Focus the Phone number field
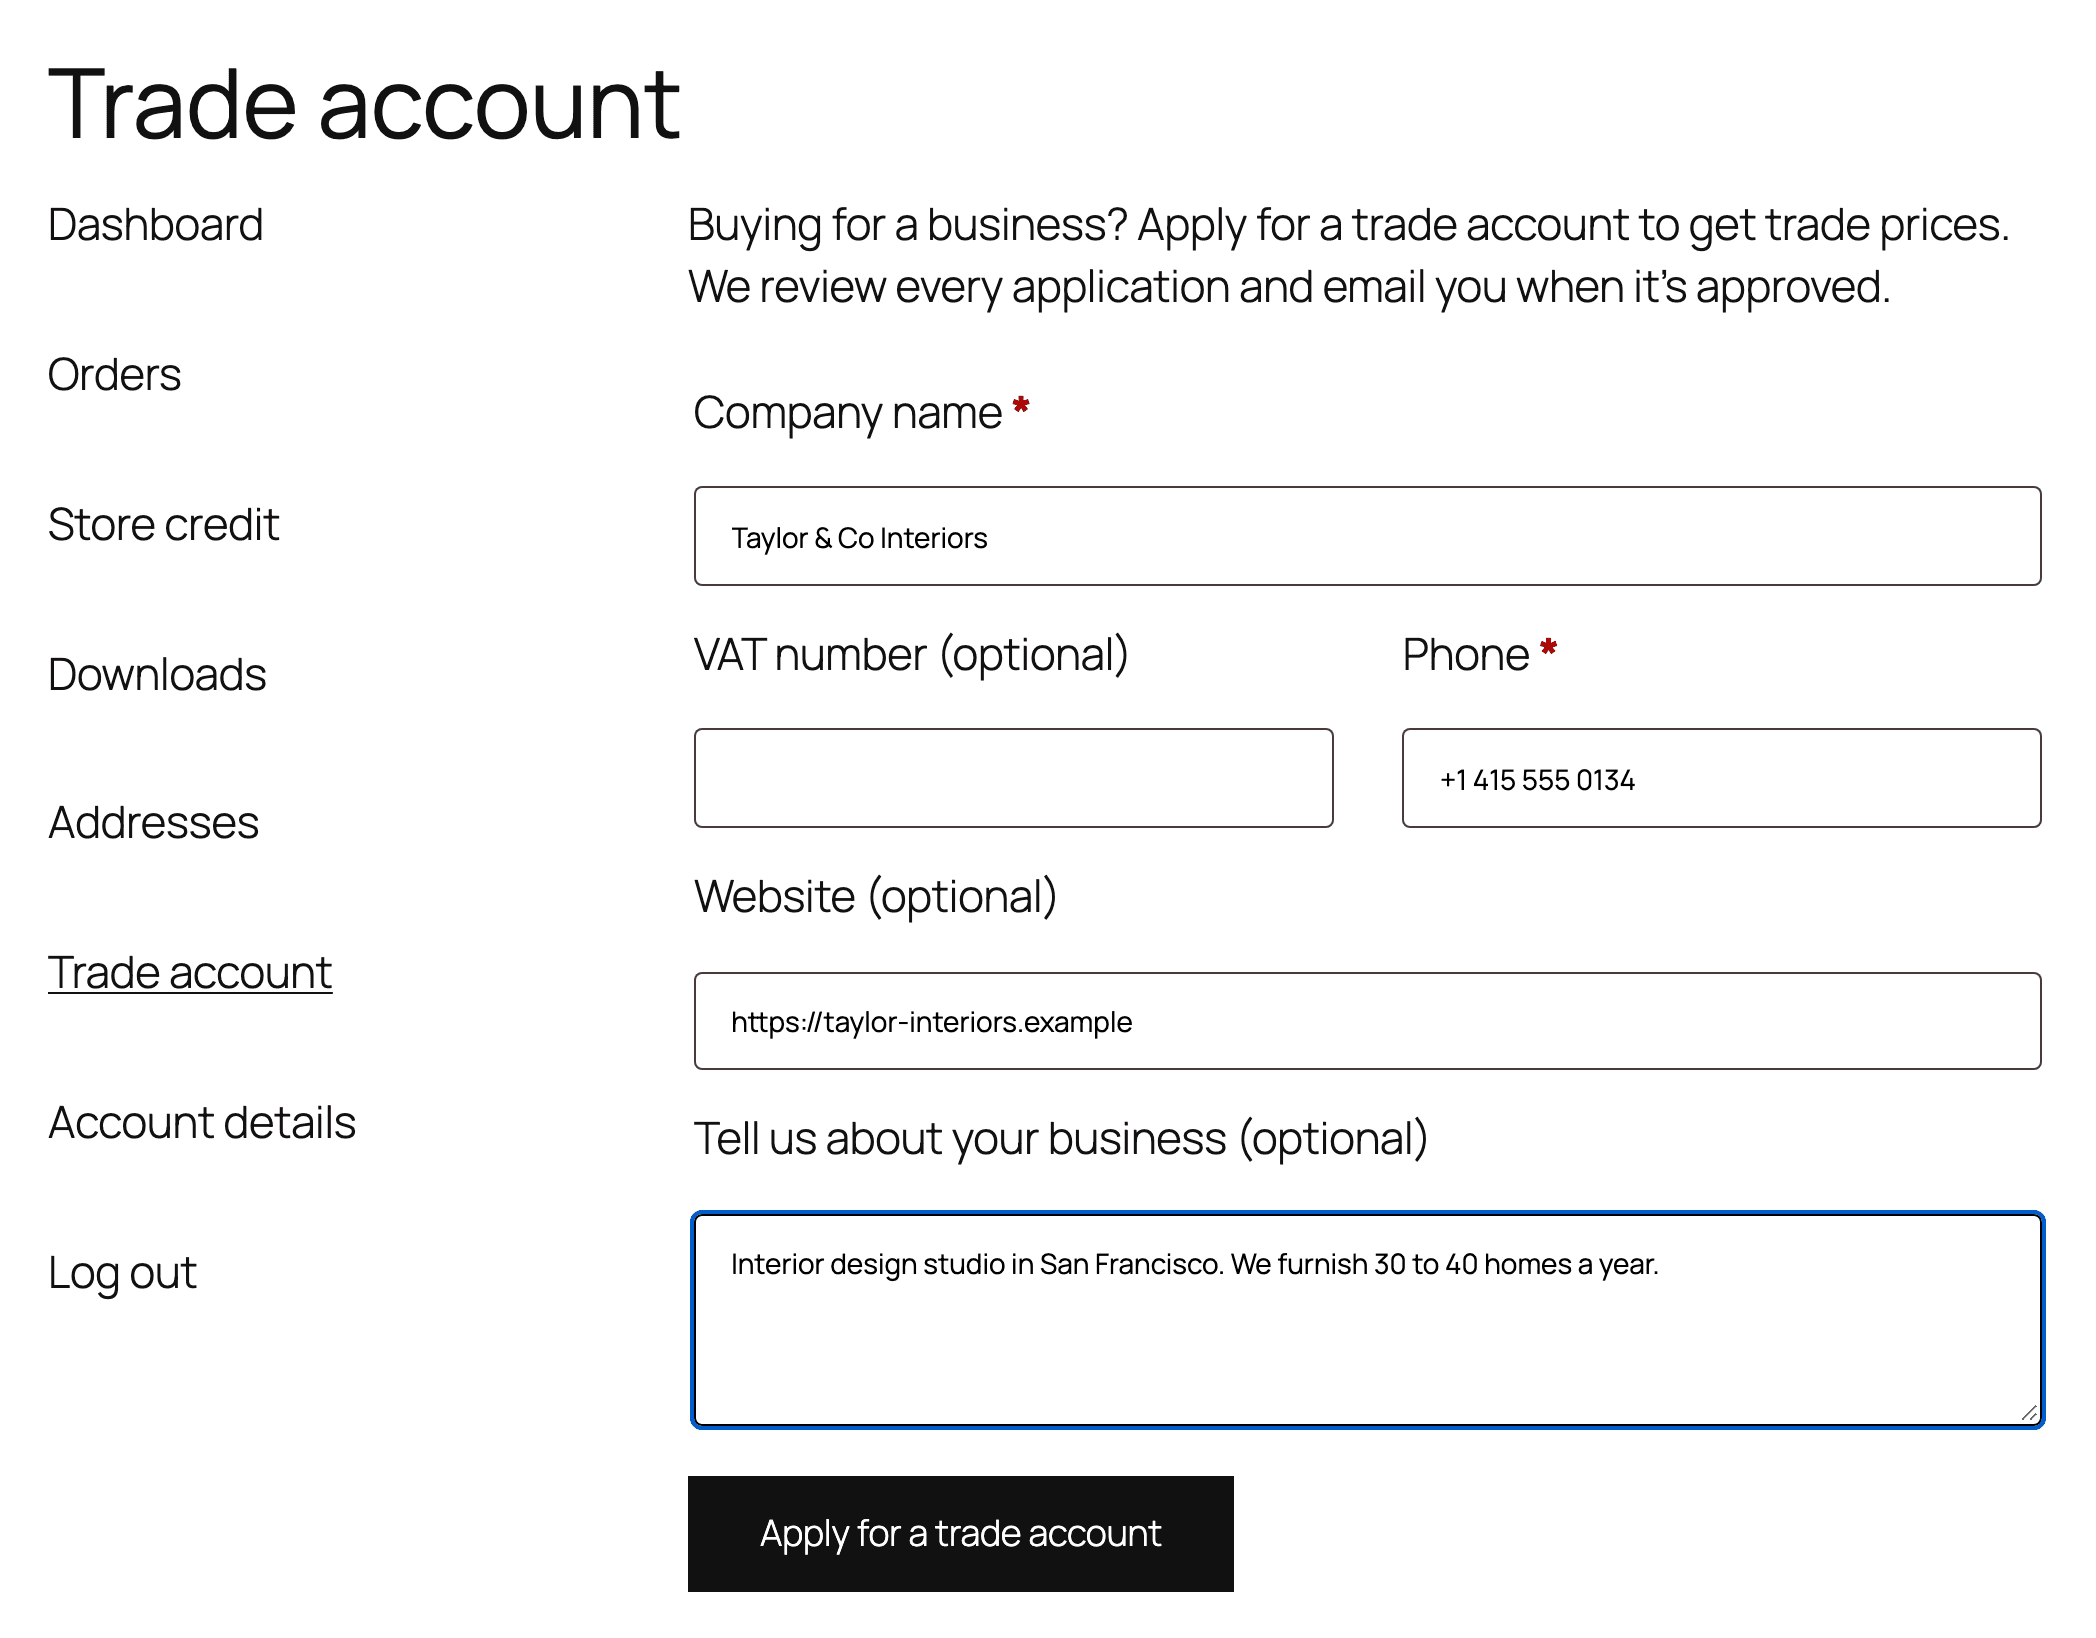The height and width of the screenshot is (1638, 2096). pos(1721,778)
